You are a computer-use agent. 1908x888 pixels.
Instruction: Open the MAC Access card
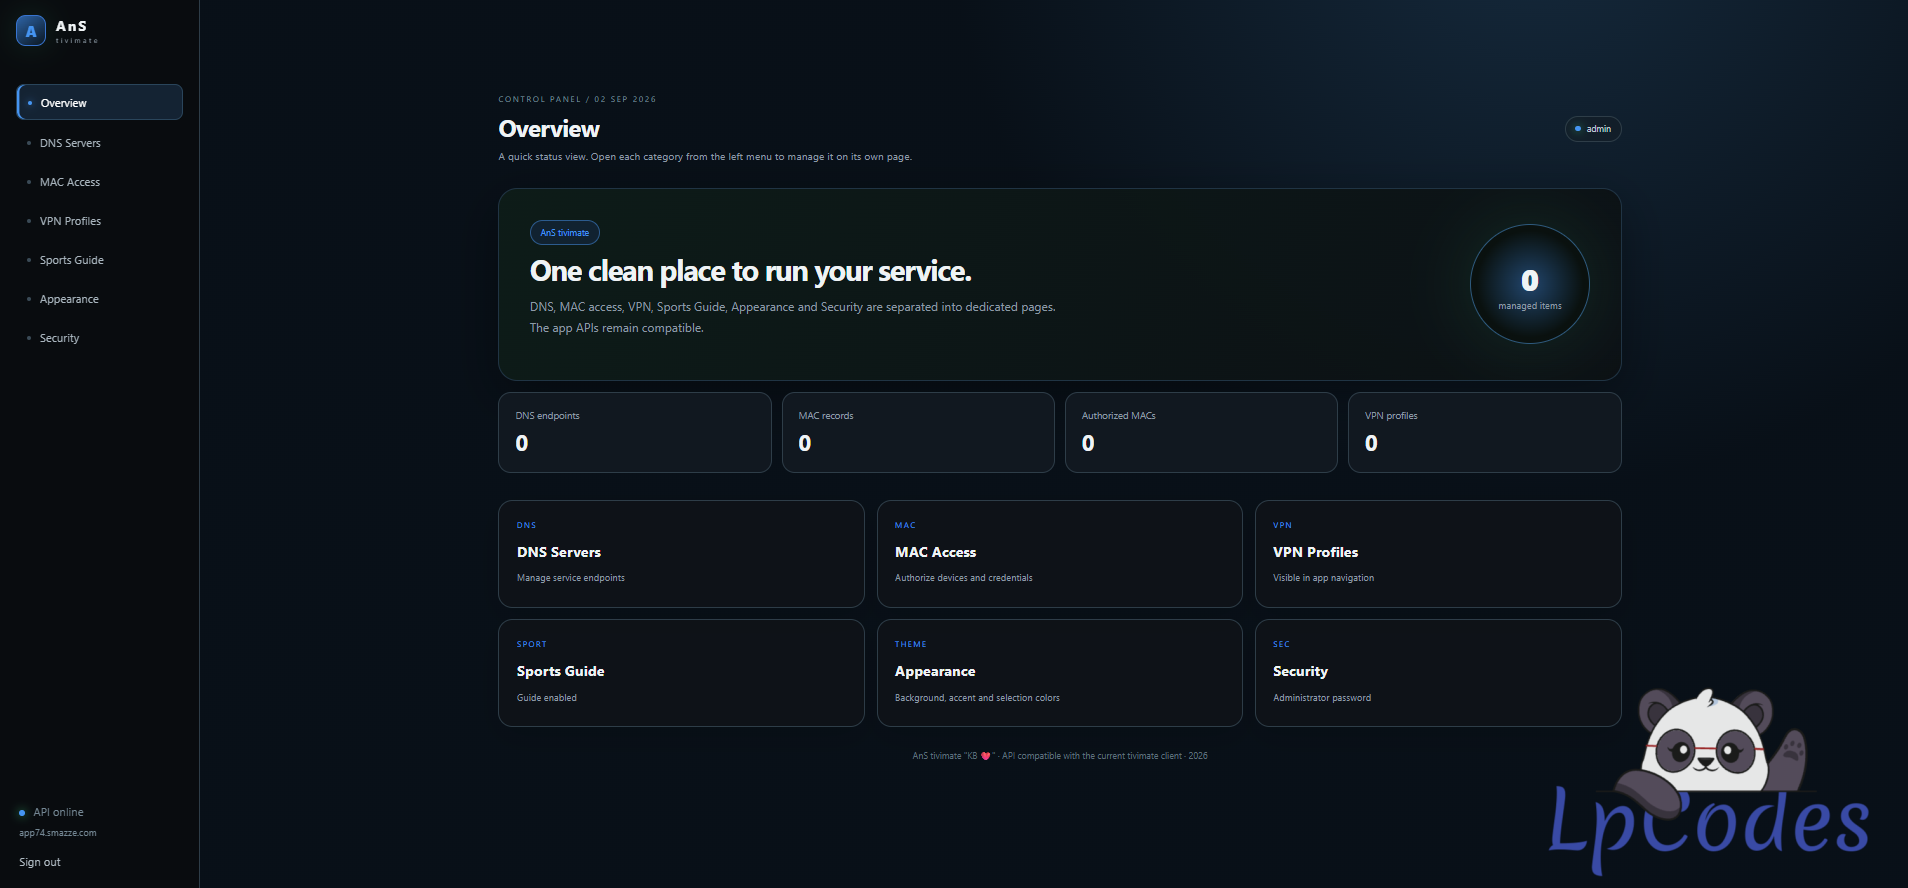coord(1060,554)
